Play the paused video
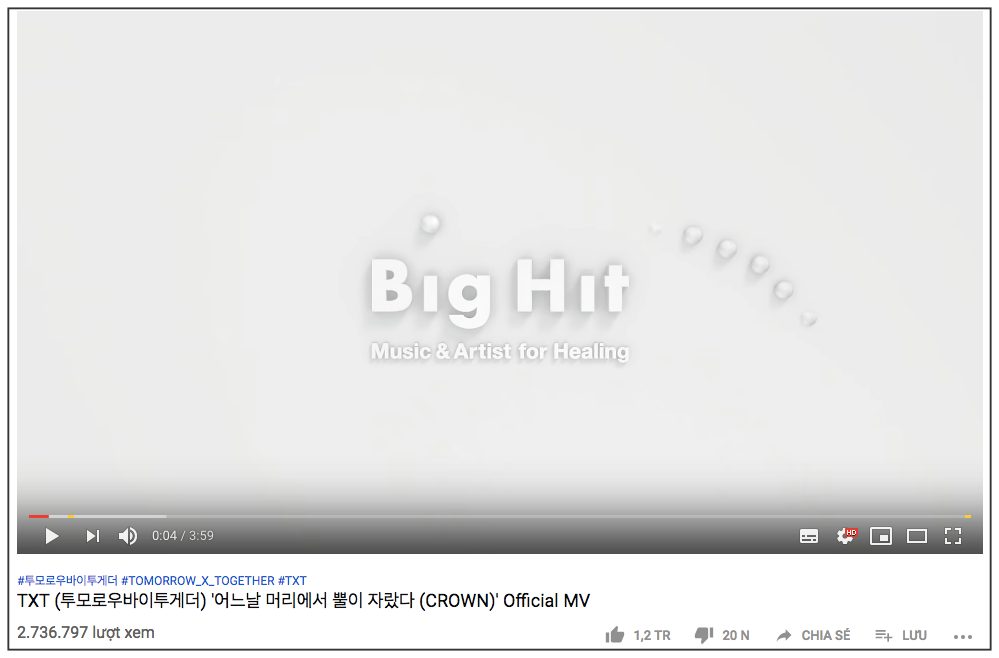This screenshot has width=999, height=658. [x=52, y=536]
